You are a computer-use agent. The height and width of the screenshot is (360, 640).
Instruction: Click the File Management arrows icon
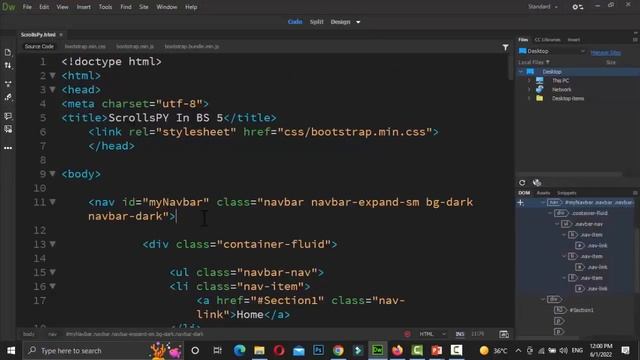8,65
